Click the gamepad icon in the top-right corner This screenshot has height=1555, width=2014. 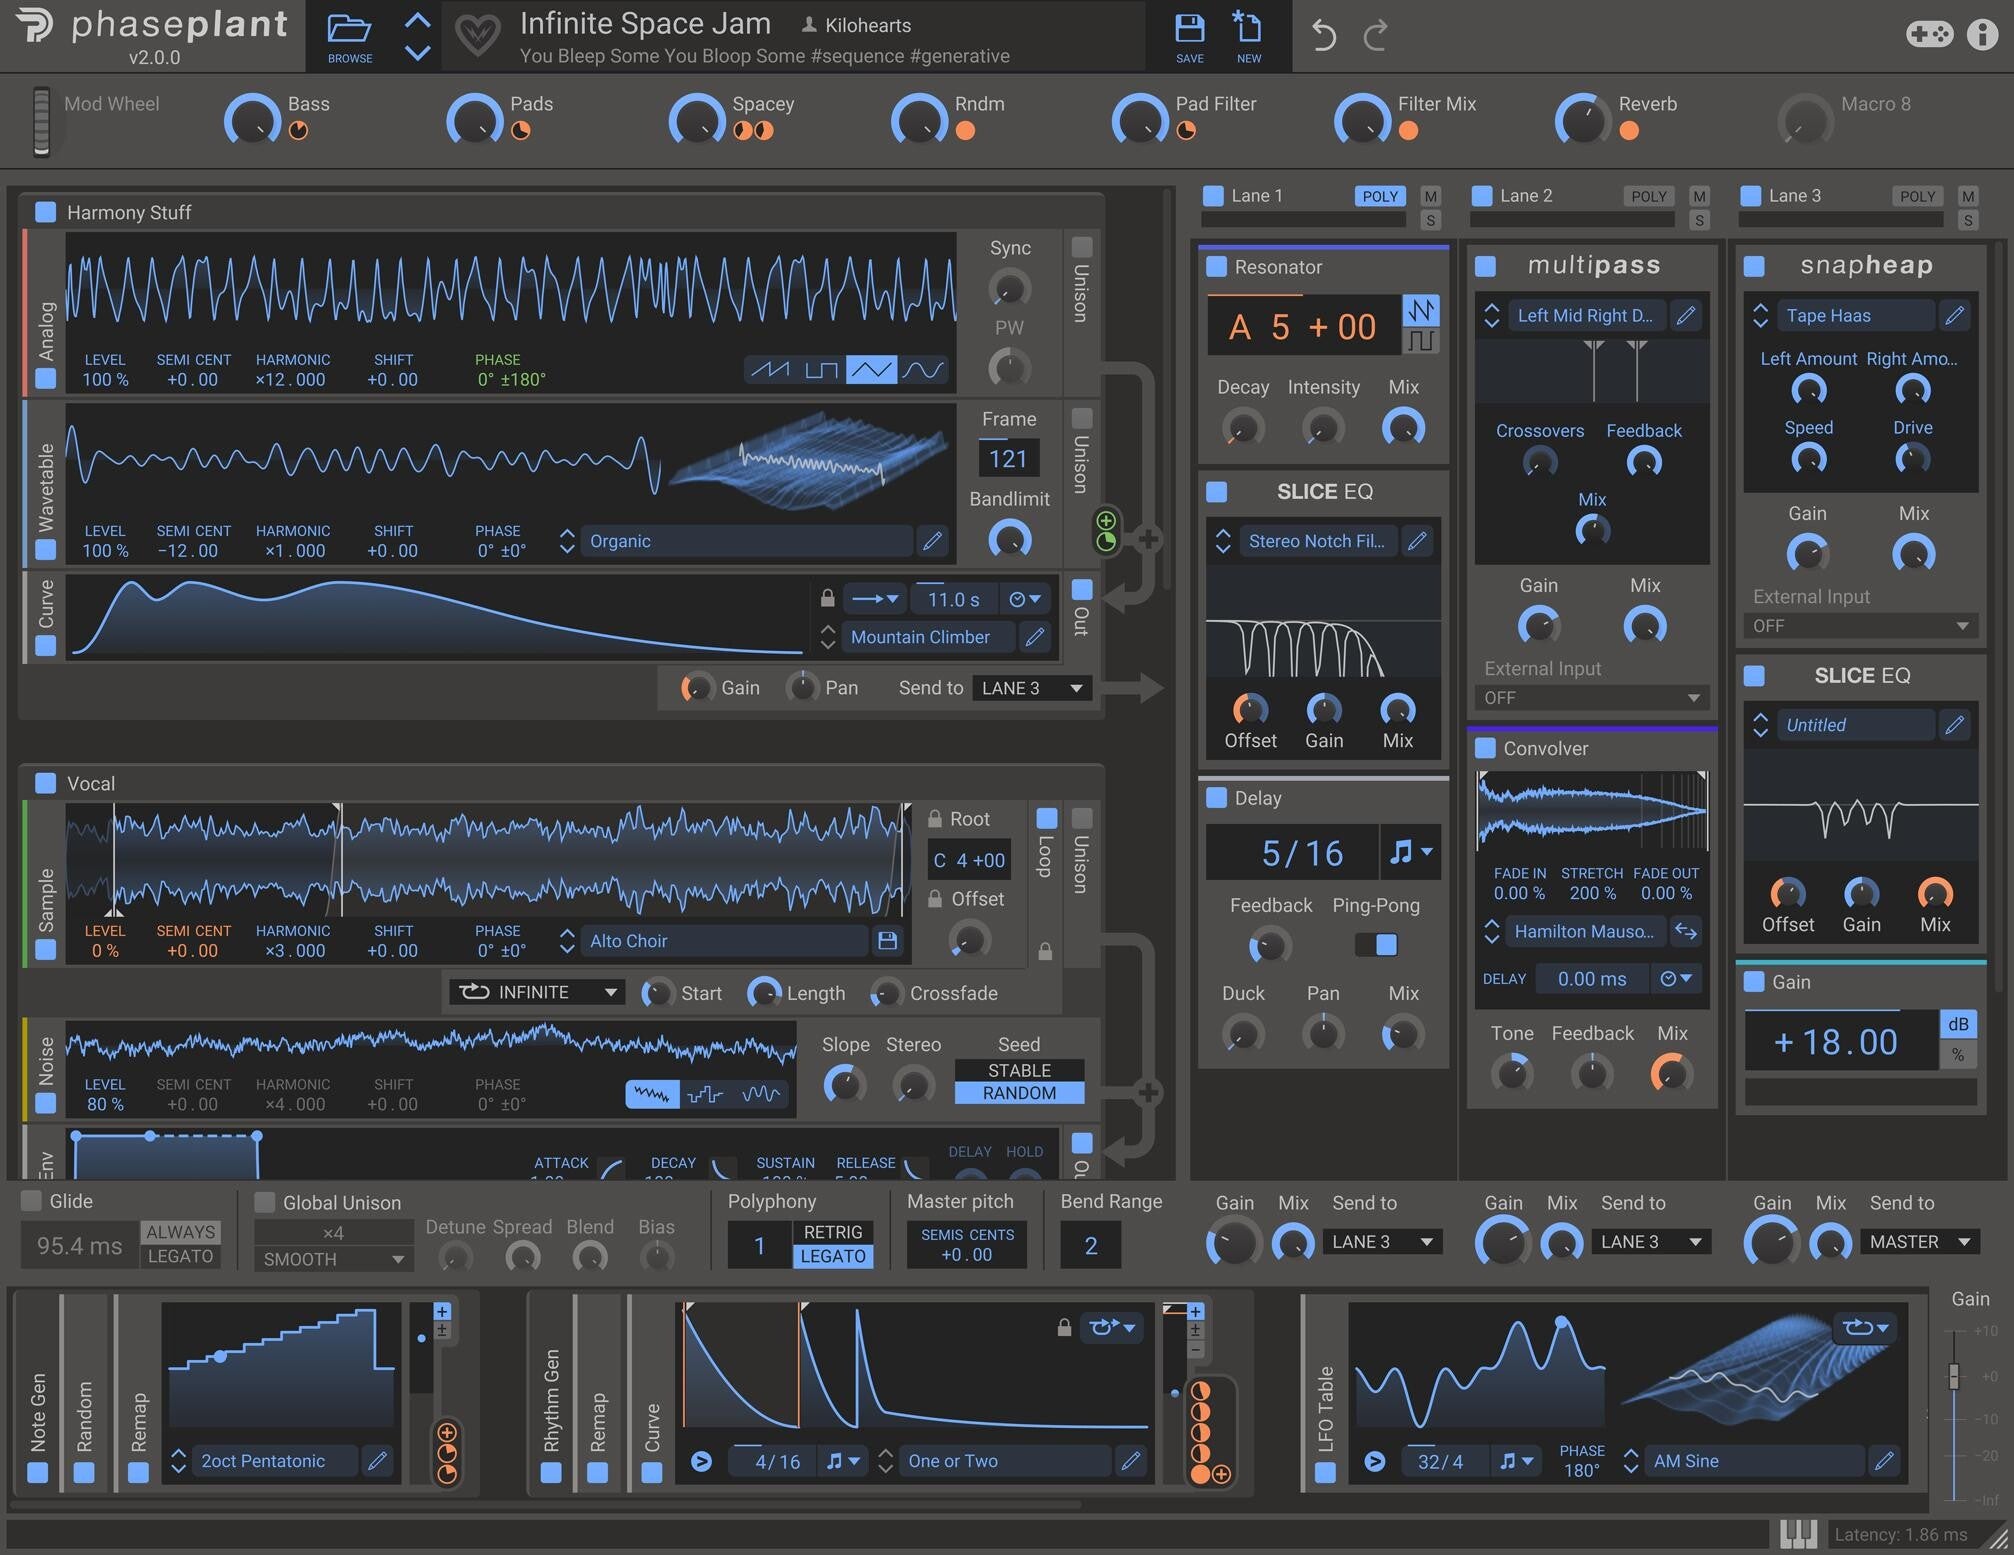(1929, 33)
